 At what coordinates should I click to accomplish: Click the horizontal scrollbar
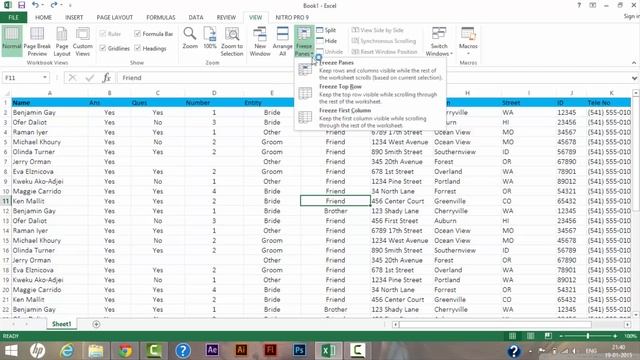(495, 324)
